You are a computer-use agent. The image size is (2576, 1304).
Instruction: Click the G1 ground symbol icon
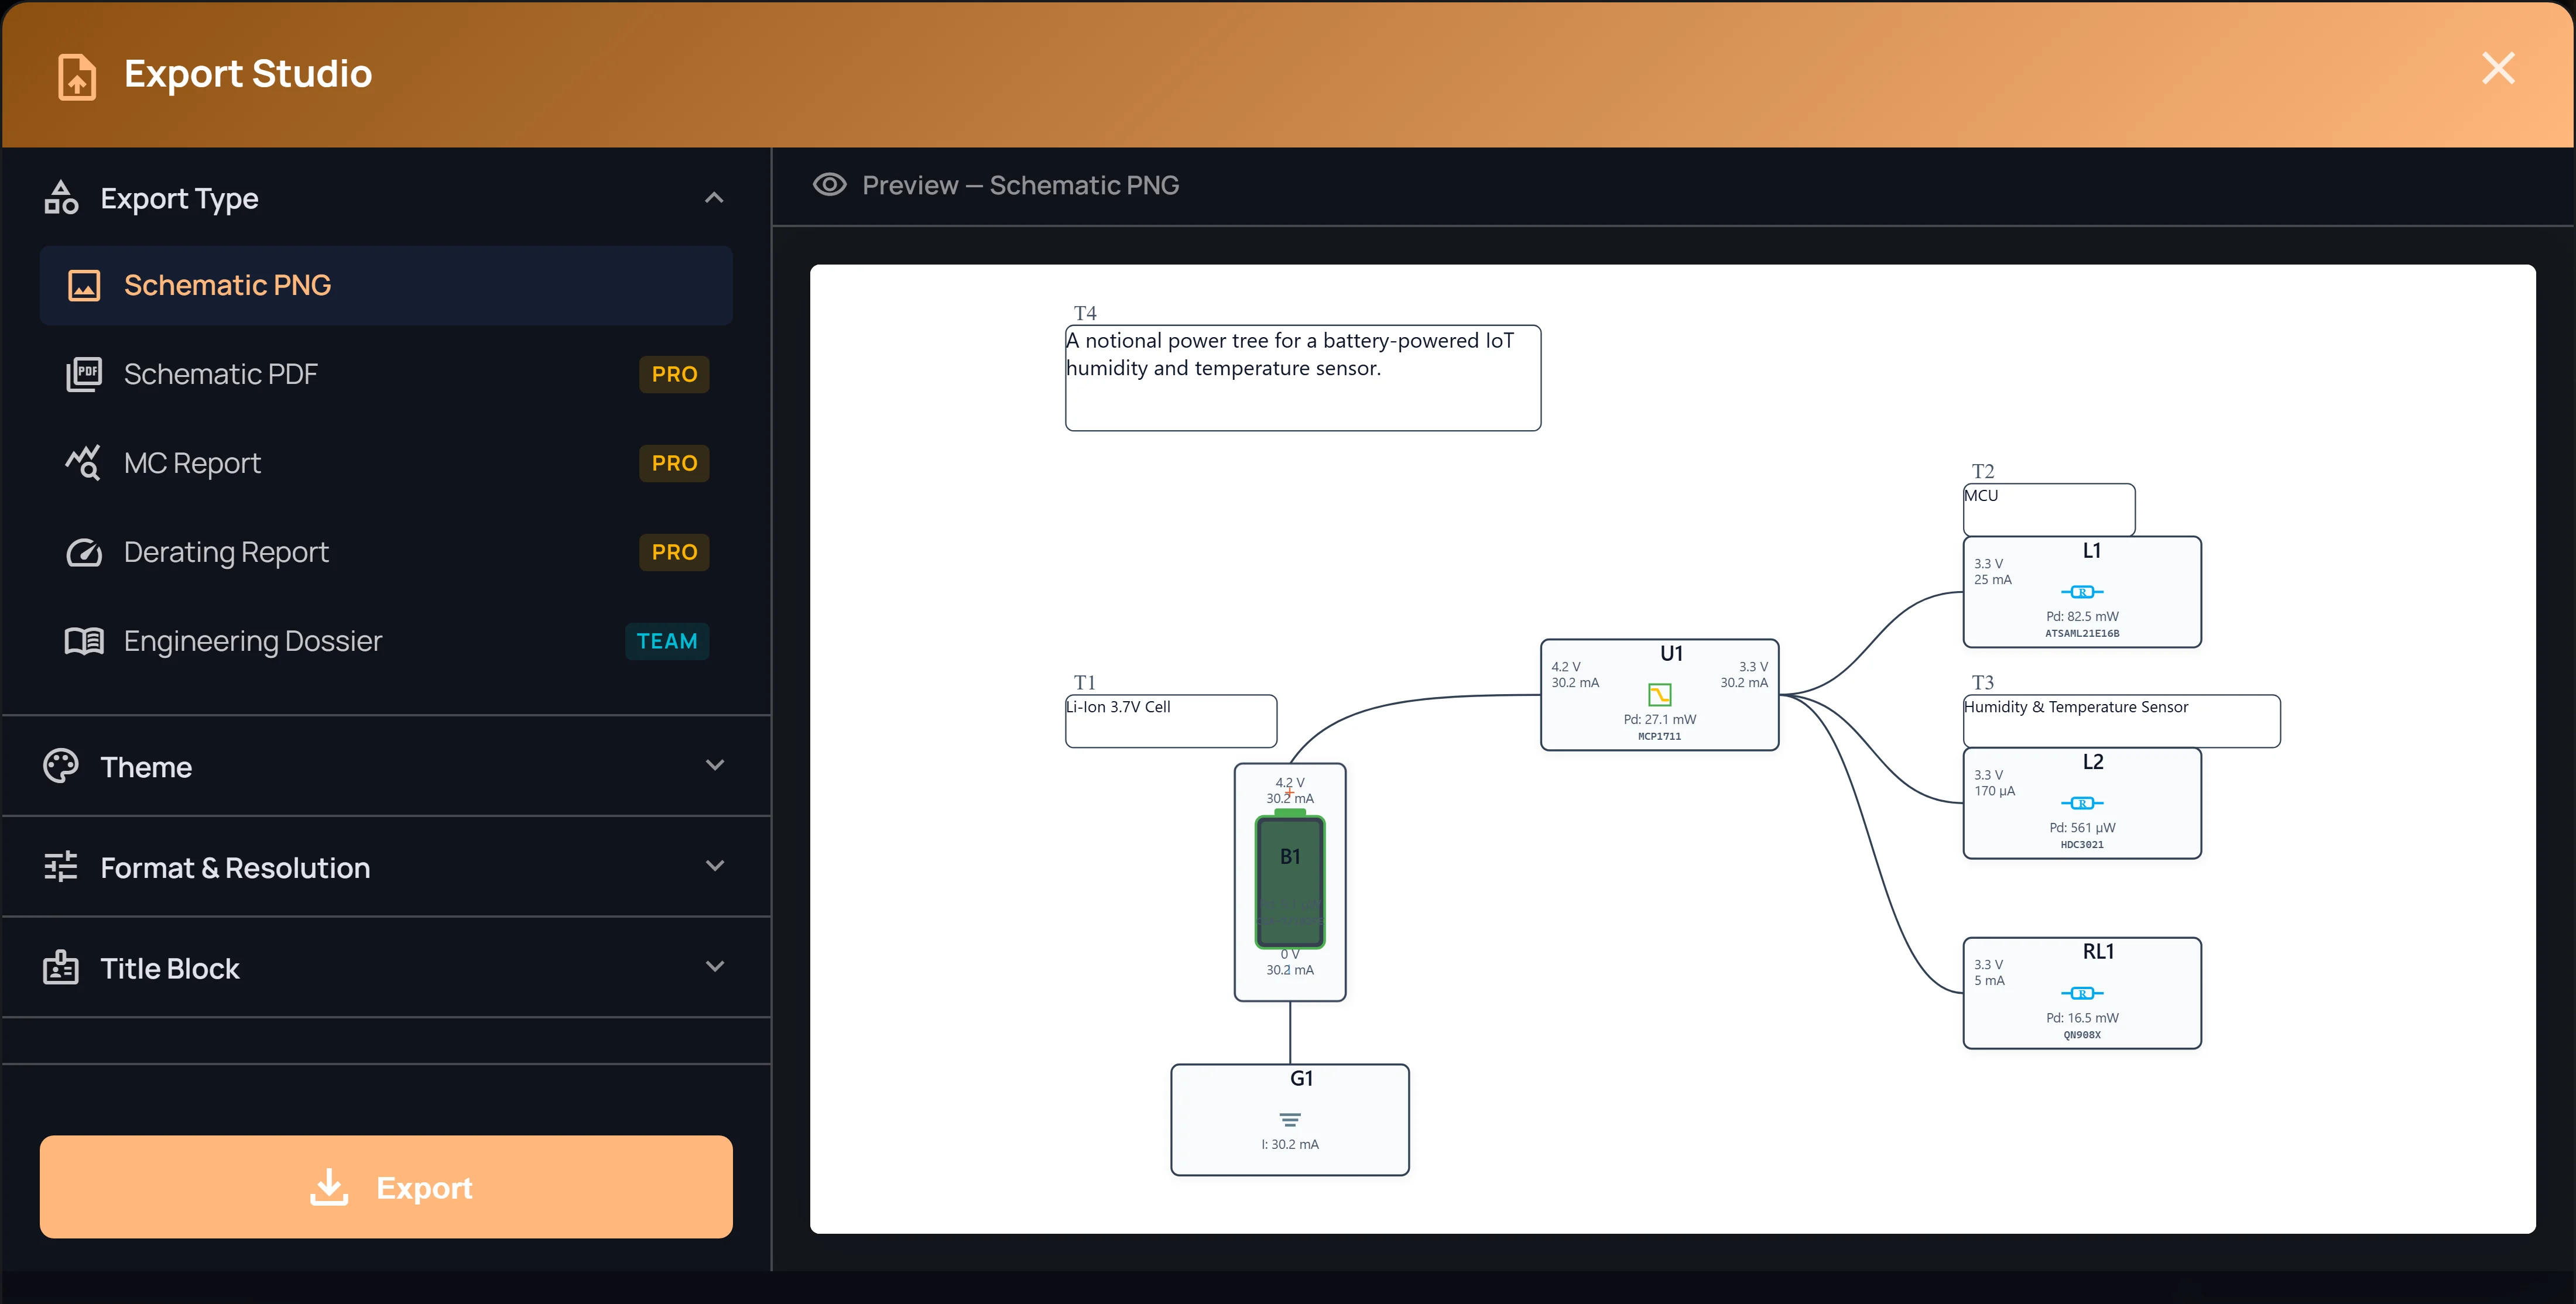pyautogui.click(x=1290, y=1120)
